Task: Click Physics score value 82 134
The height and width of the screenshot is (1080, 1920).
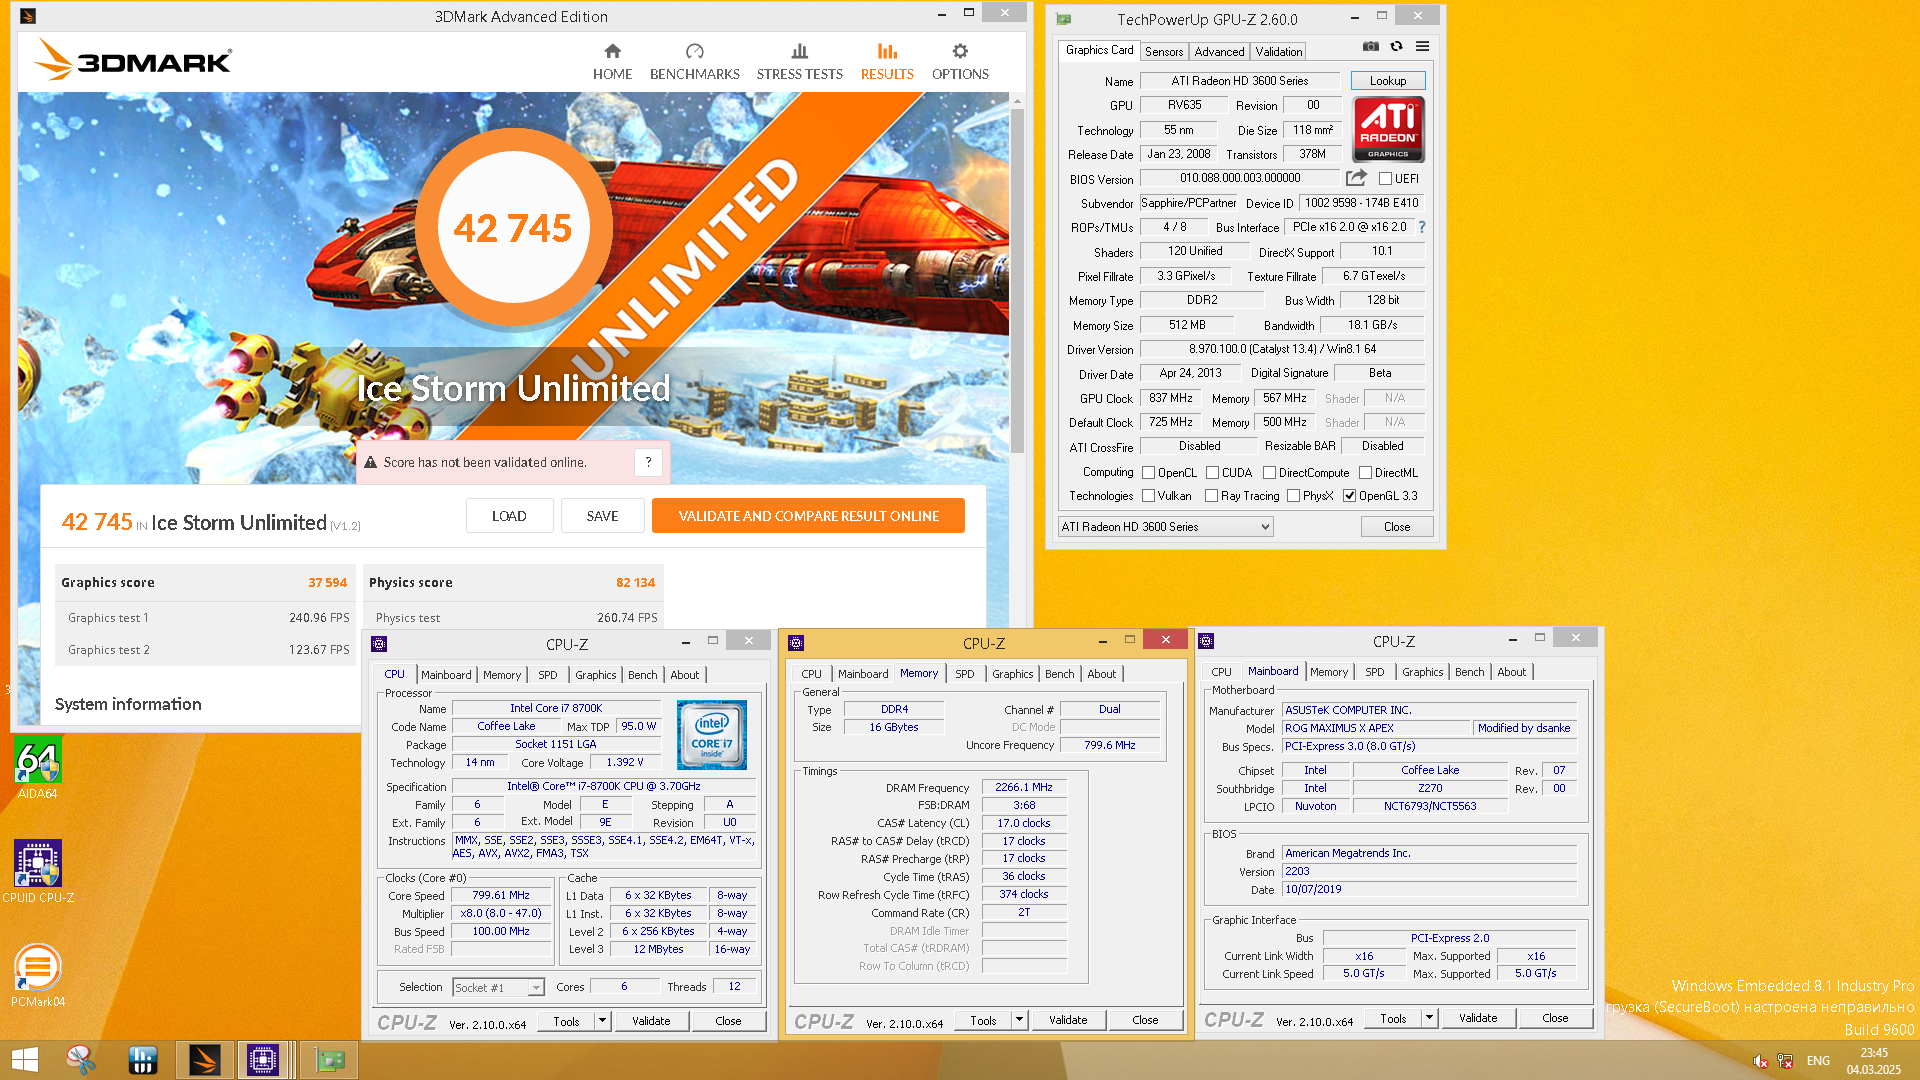Action: click(x=635, y=583)
